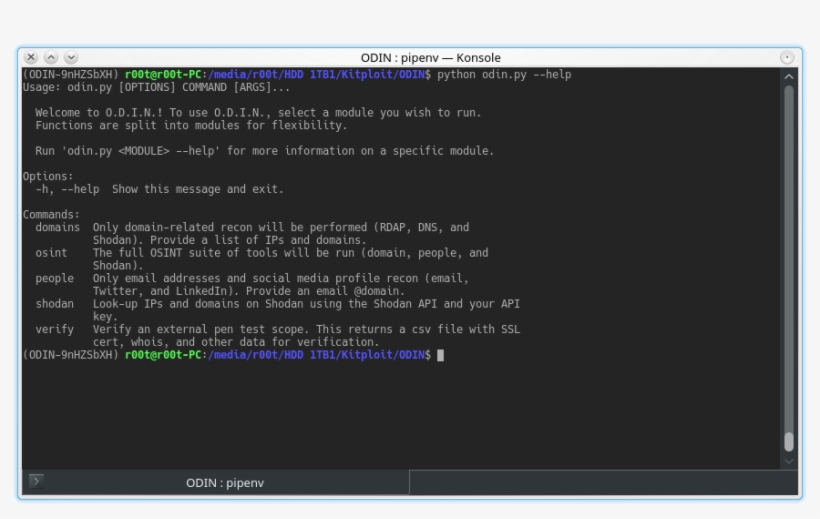The image size is (820, 519).
Task: Click the 'Commands:' heading
Action: point(51,215)
